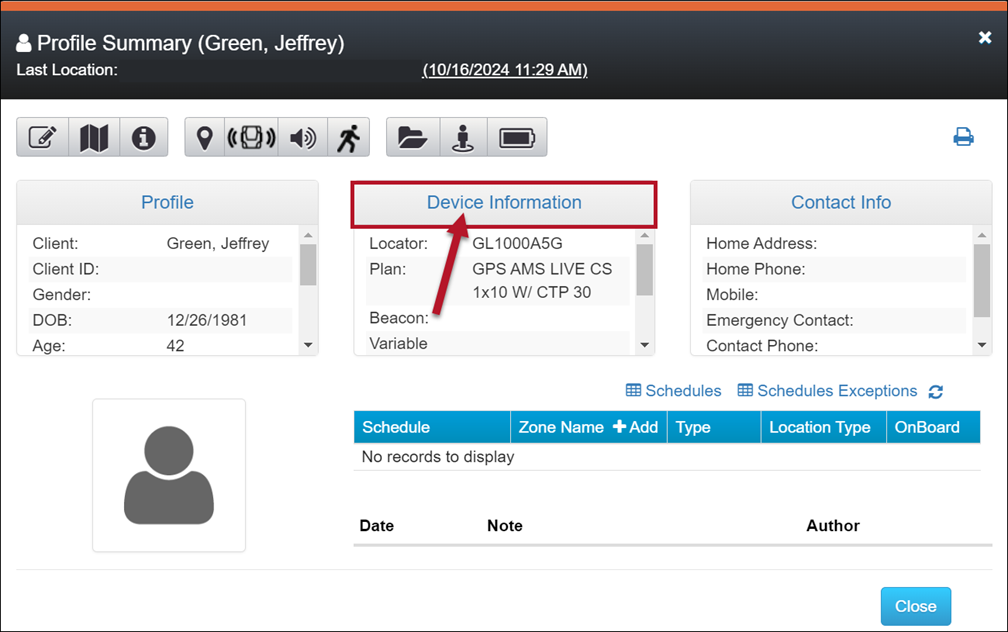Add a new zone name

pos(635,427)
